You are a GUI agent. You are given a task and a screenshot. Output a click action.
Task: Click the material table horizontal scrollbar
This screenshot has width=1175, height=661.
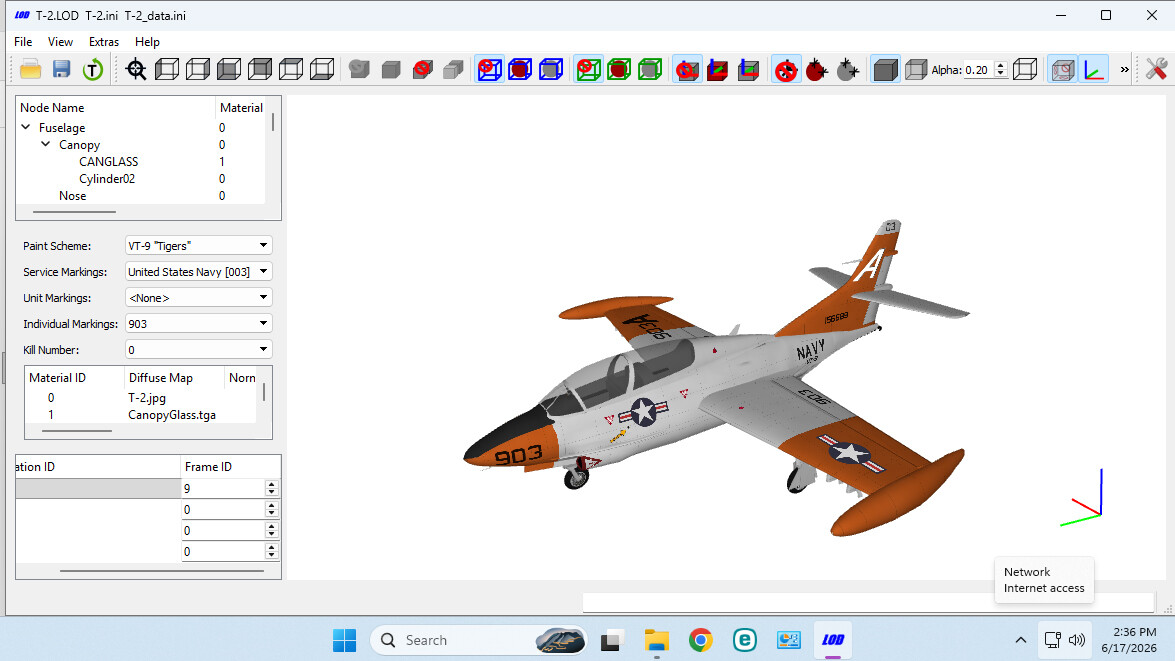(x=76, y=431)
